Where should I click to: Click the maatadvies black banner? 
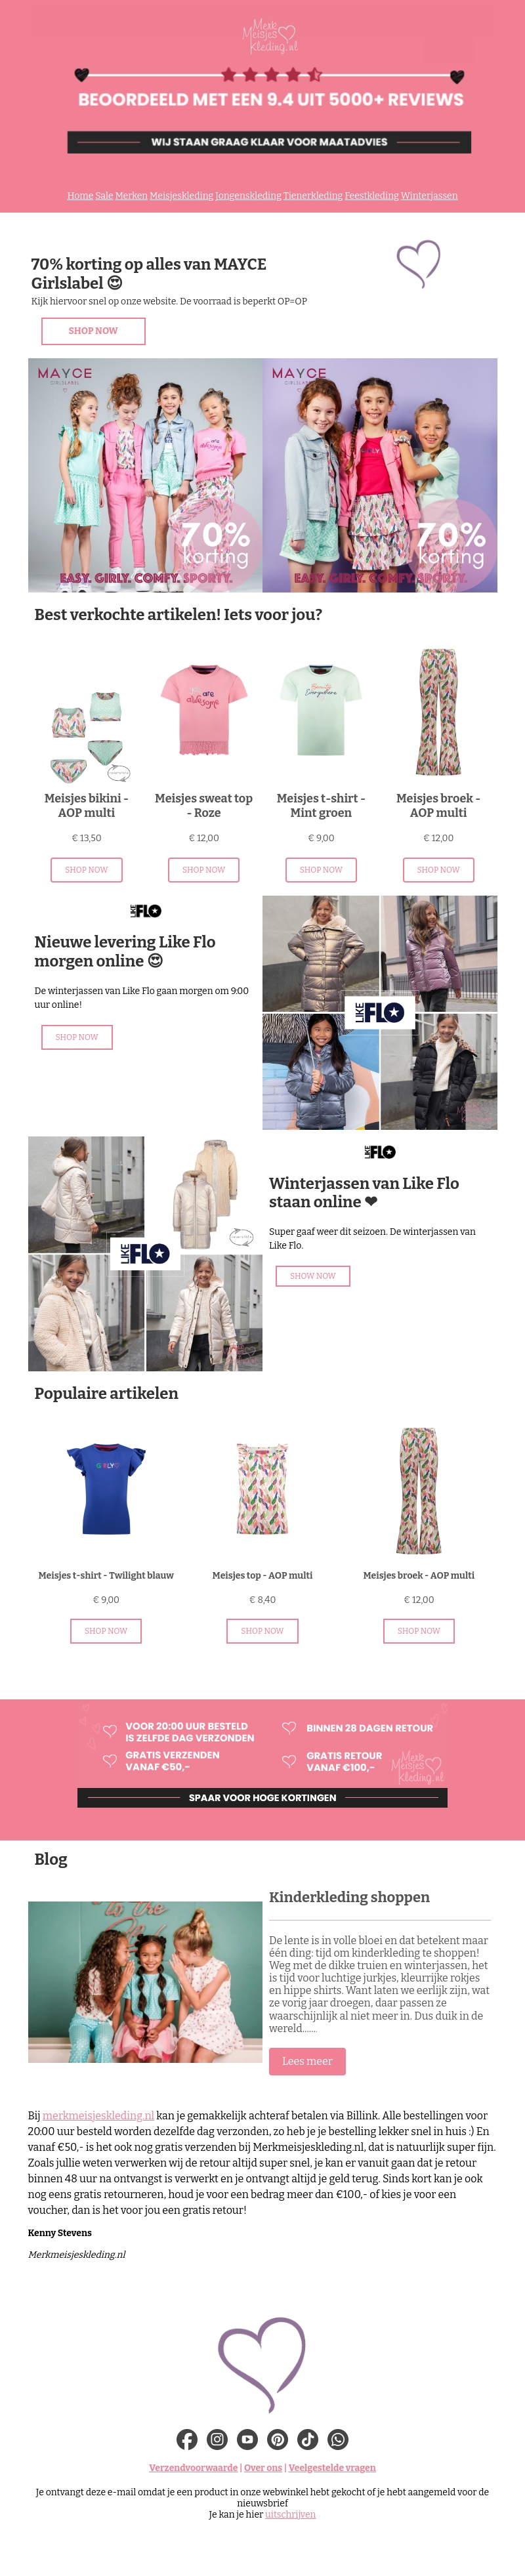[269, 142]
